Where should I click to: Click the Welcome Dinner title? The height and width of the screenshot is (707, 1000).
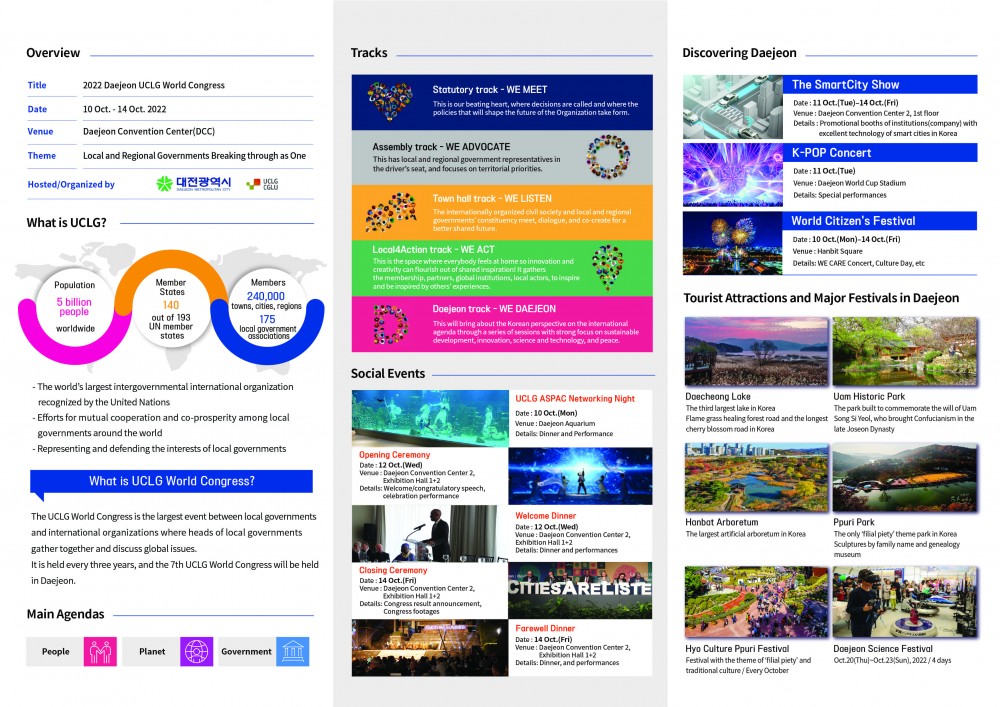click(545, 516)
